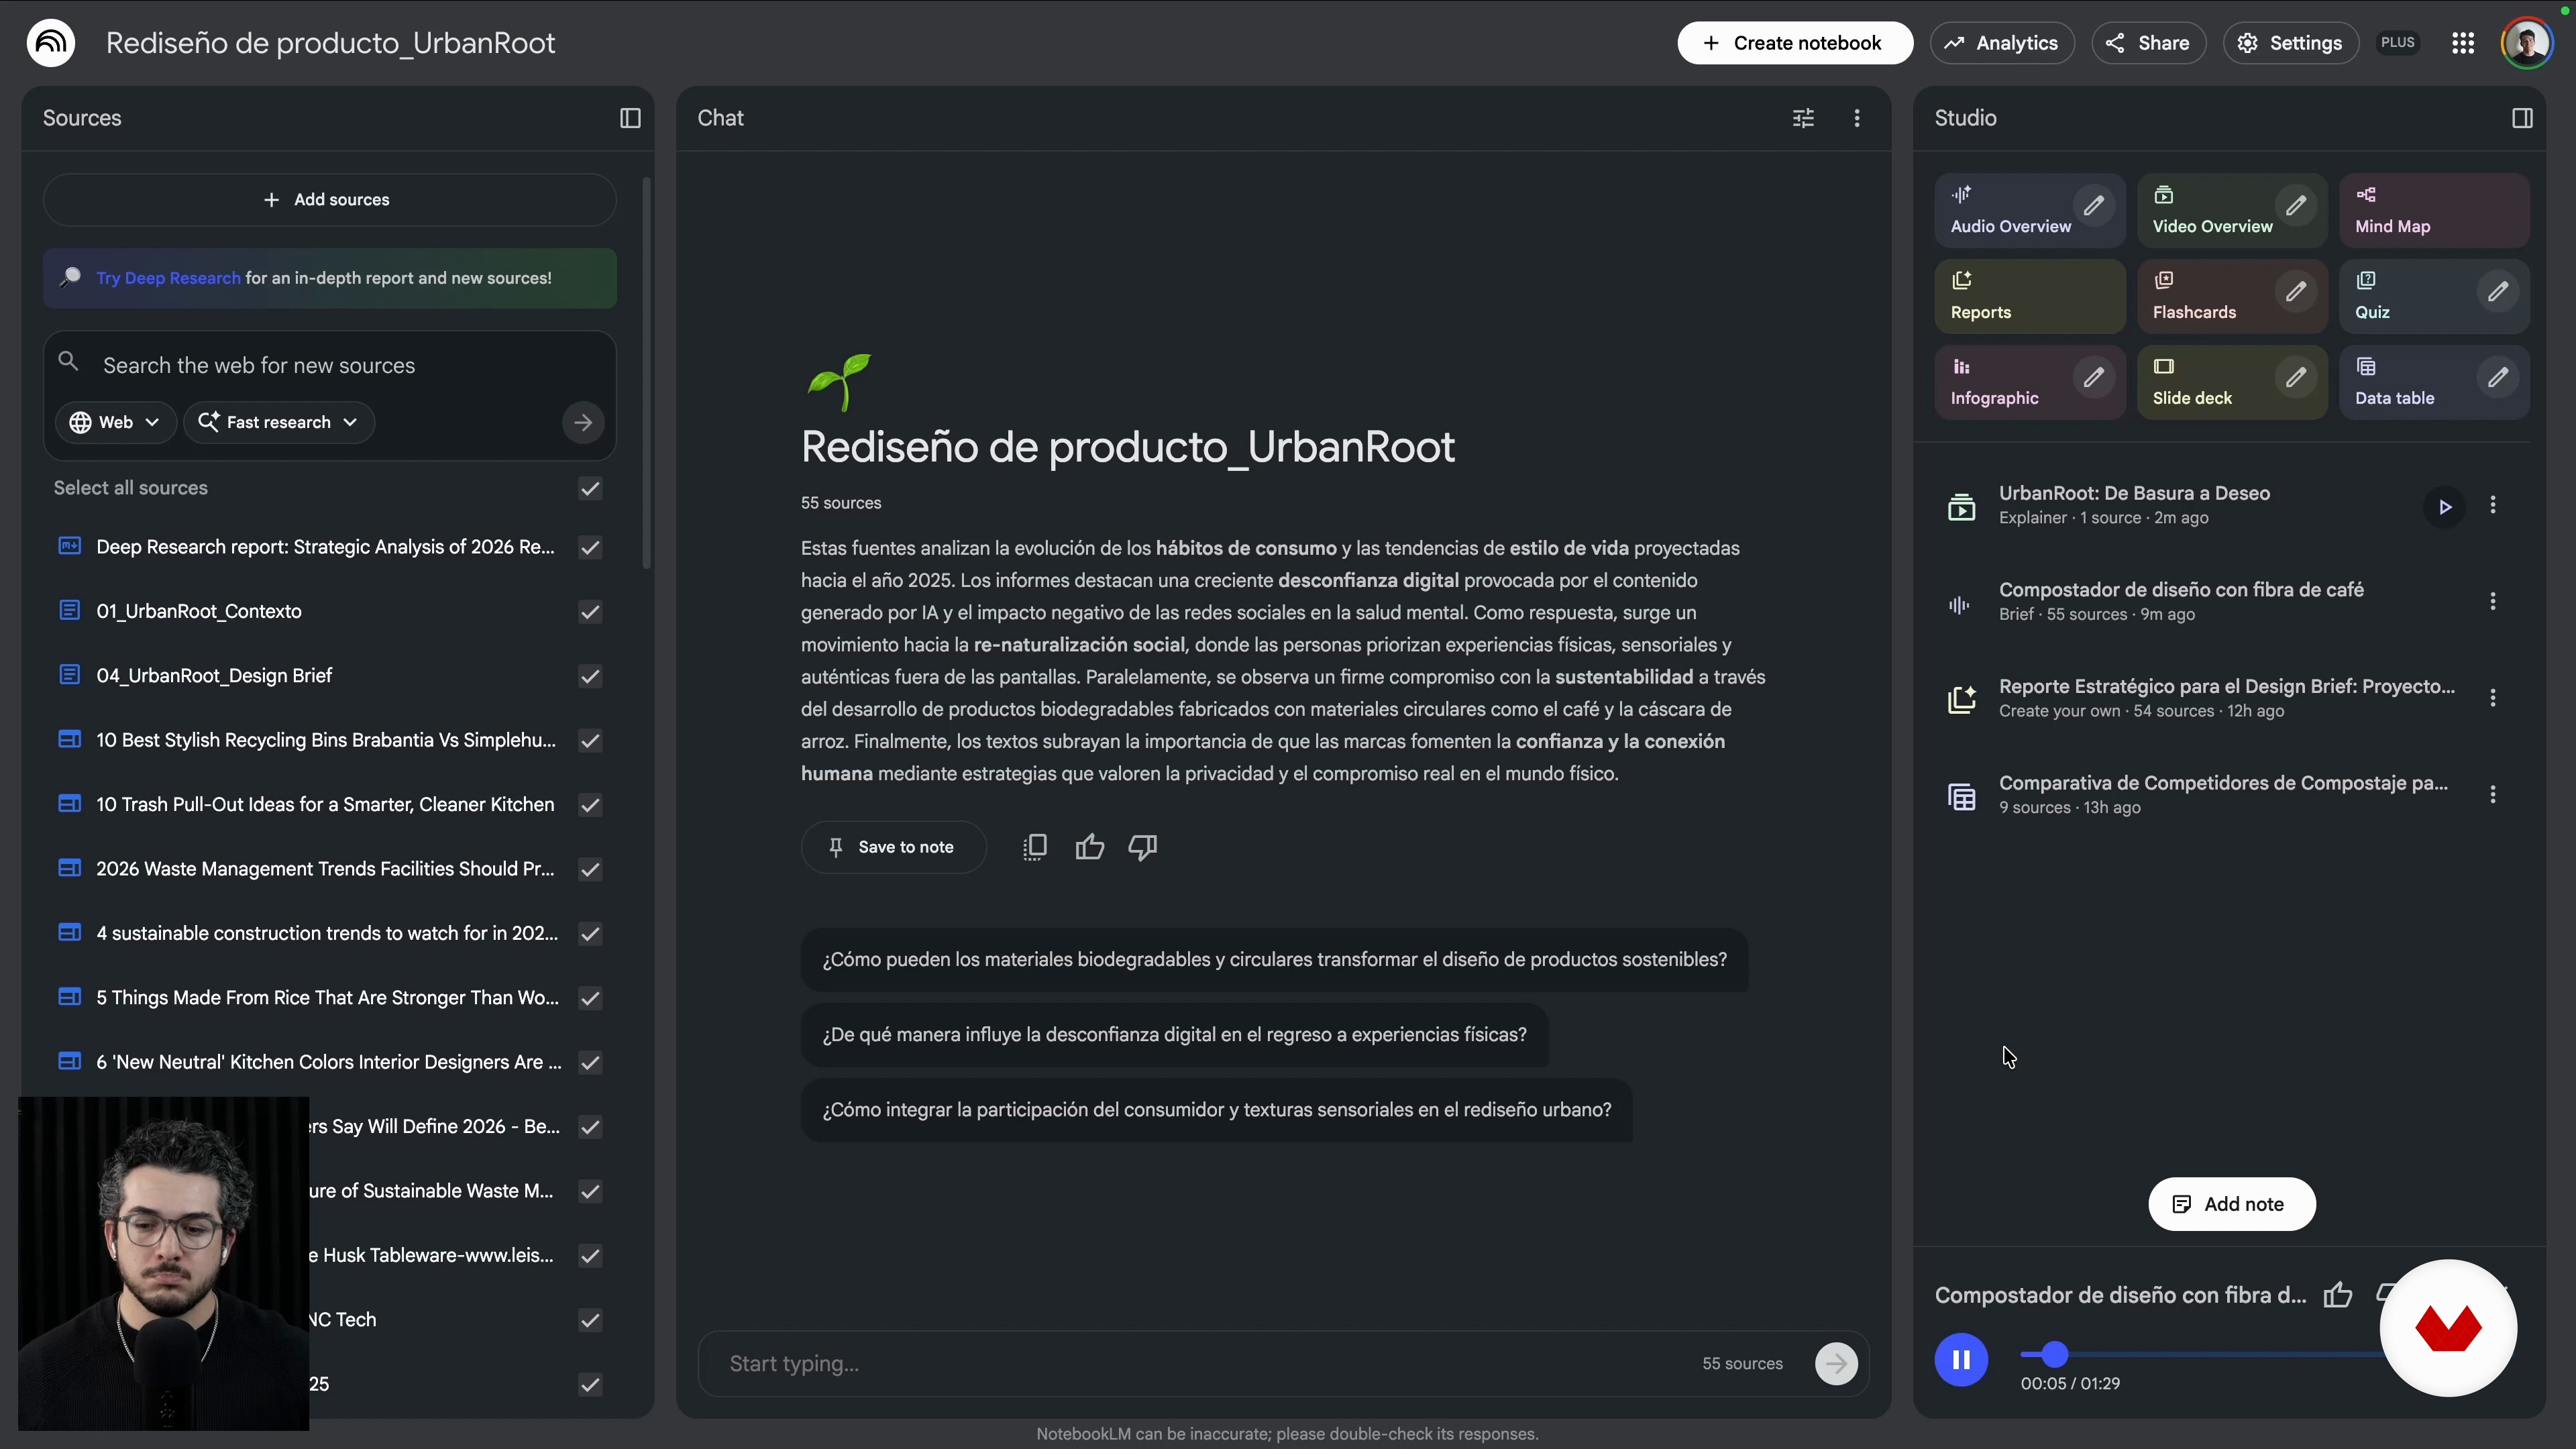This screenshot has height=1449, width=2576.
Task: Open Chat panel three-dot menu
Action: 1857,118
